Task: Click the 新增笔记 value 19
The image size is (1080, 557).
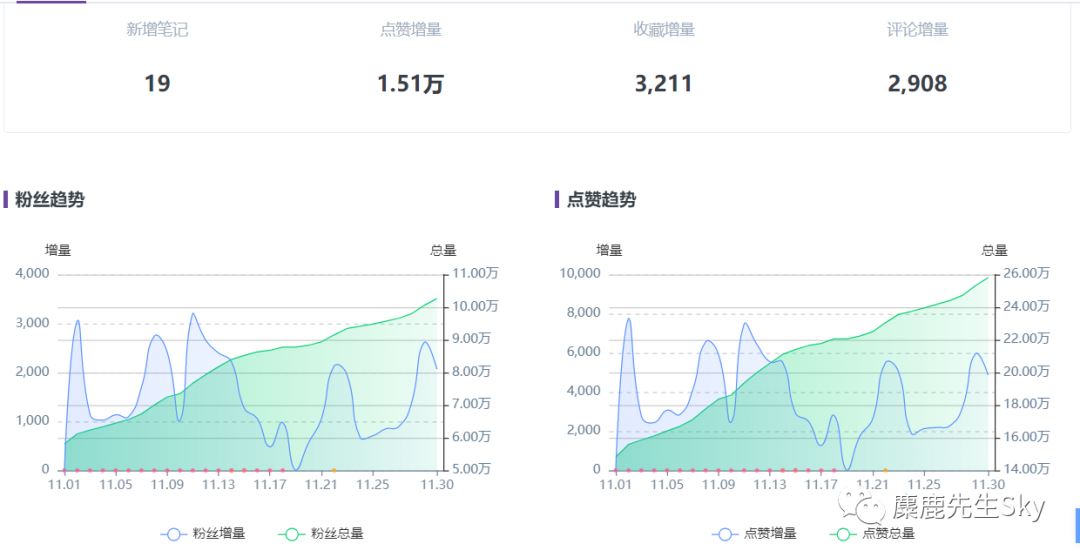Action: pos(157,83)
